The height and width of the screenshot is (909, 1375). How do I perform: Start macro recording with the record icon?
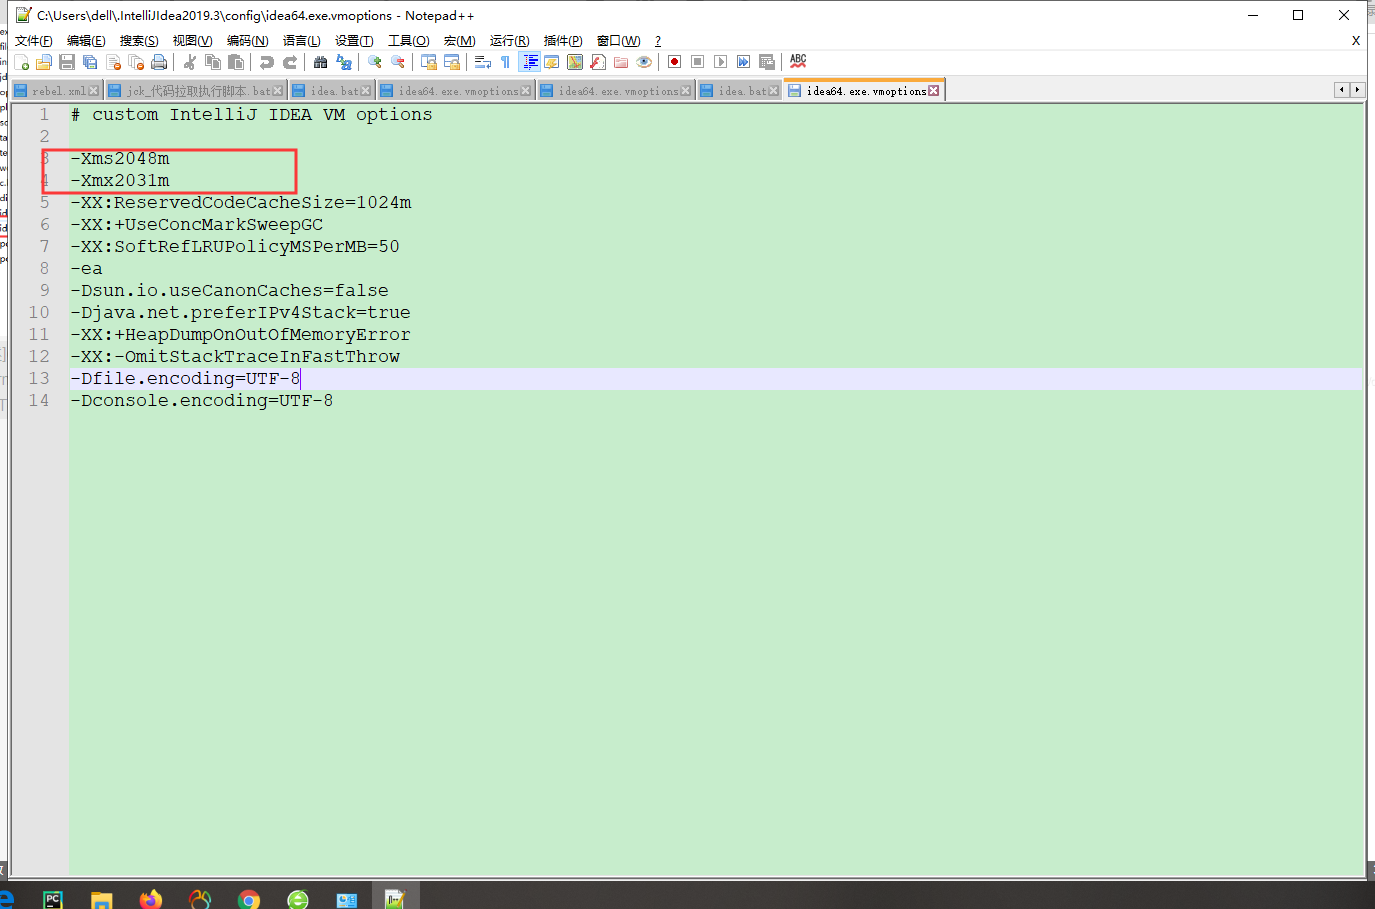673,62
